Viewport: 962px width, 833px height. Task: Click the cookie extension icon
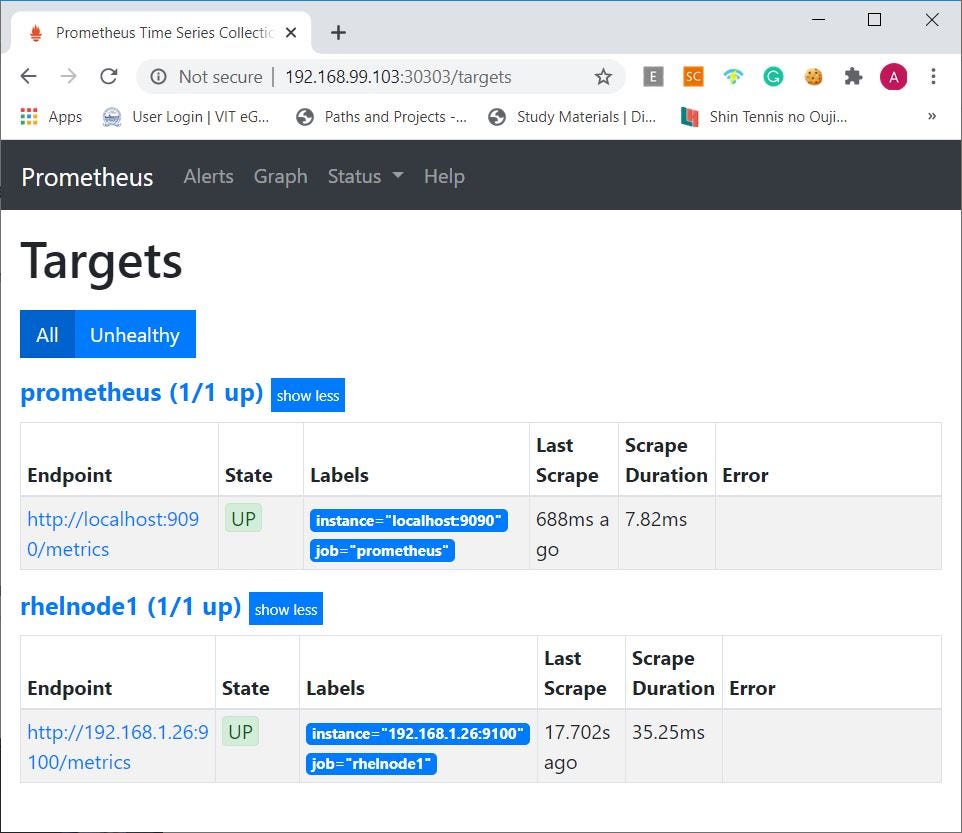814,77
